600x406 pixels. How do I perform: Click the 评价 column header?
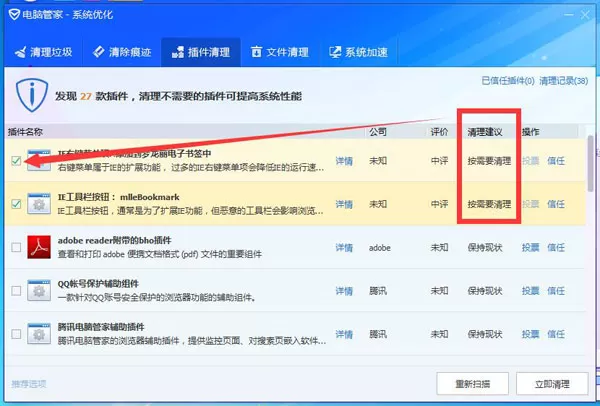439,132
